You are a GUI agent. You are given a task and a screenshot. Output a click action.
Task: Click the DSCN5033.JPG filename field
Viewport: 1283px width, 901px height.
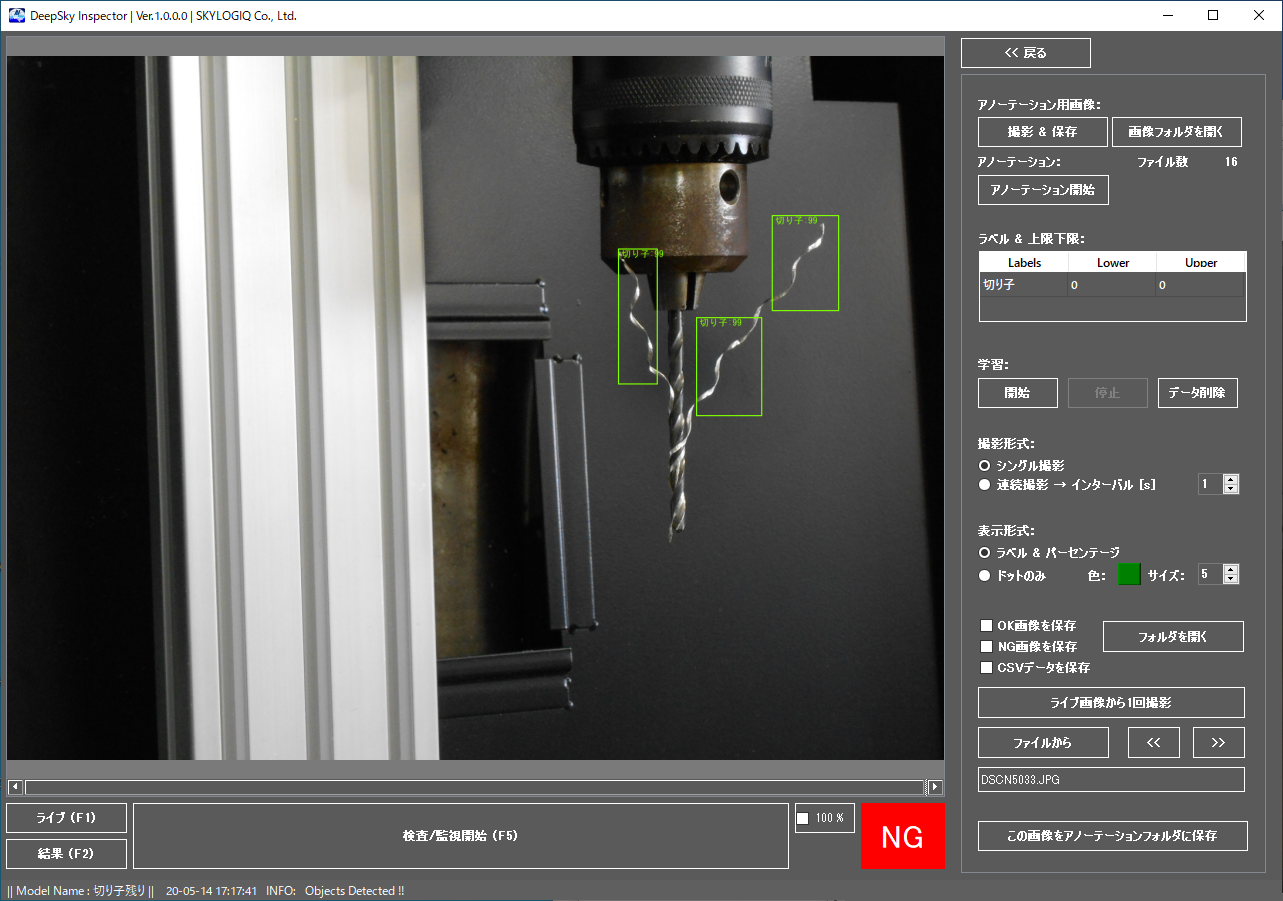click(1111, 780)
